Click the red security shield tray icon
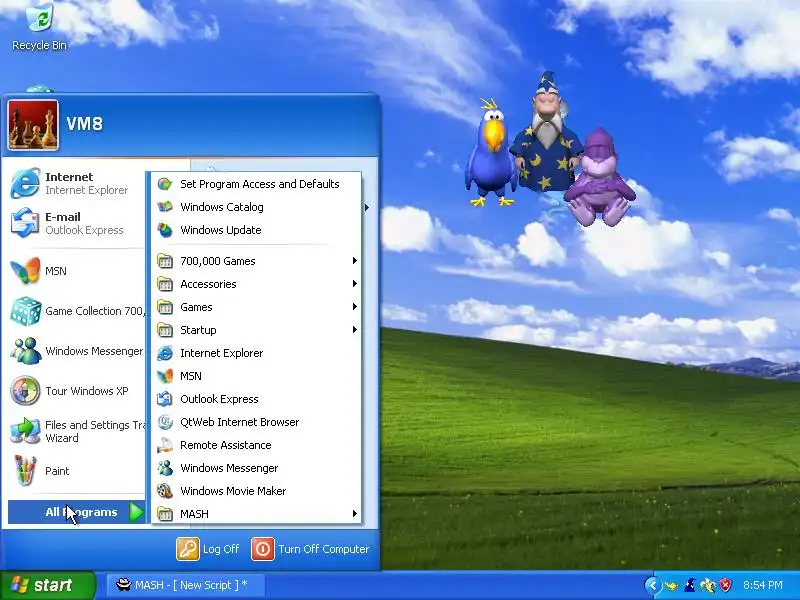The width and height of the screenshot is (800, 600). 726,585
